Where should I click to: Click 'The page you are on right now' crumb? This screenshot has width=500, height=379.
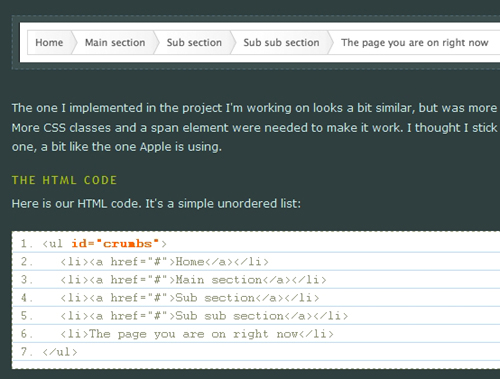[x=415, y=43]
